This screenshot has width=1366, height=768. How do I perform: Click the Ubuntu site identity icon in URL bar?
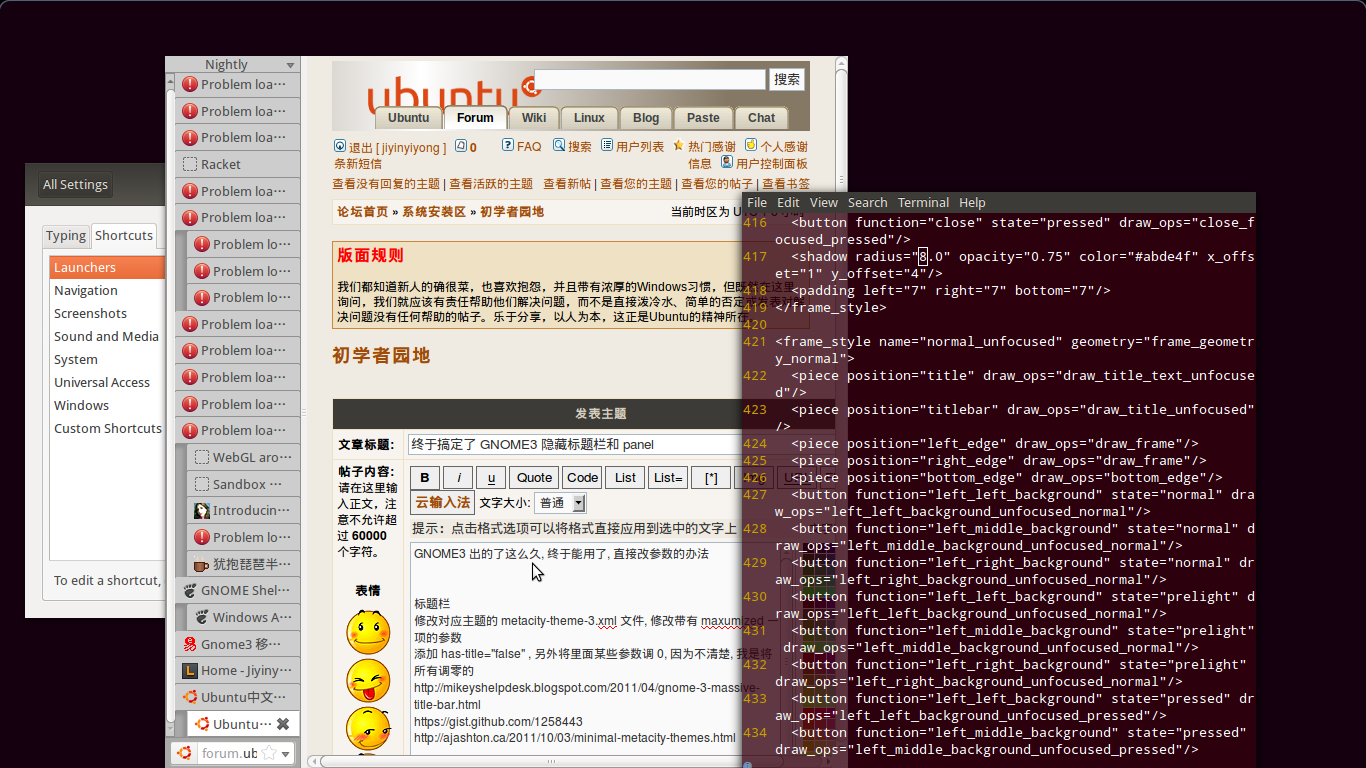[184, 753]
